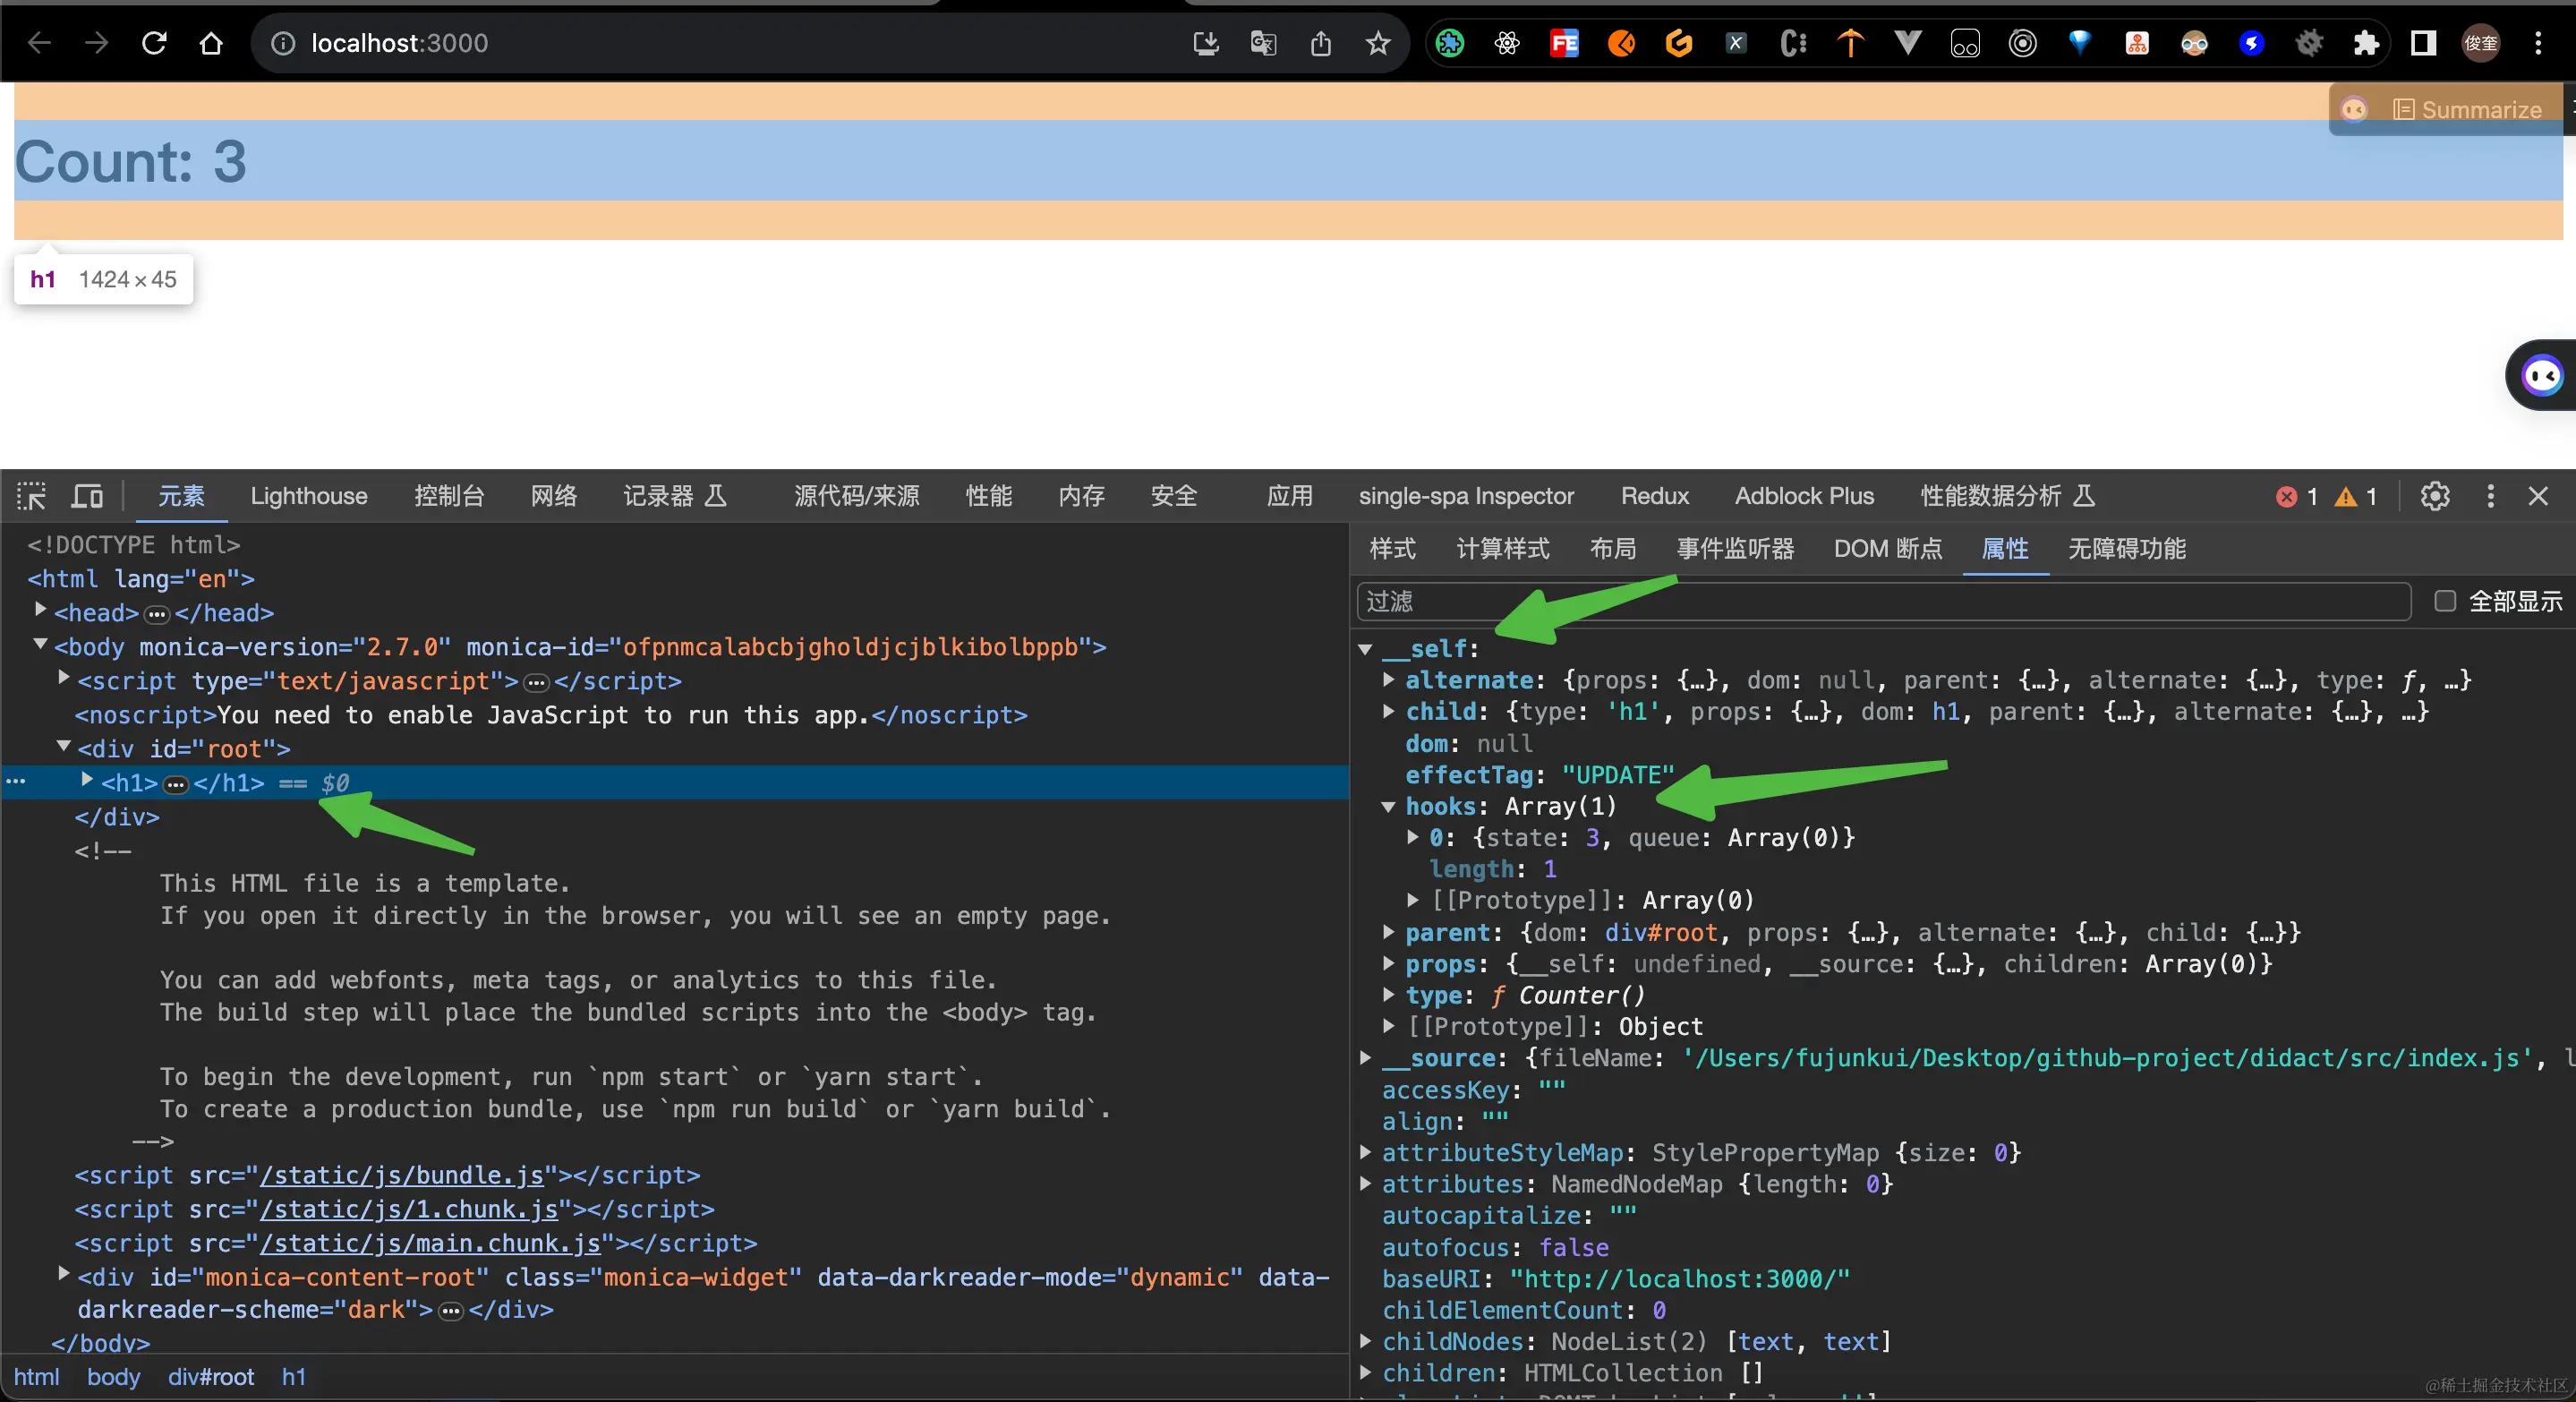Collapse the hooks Array(1) property
This screenshot has width=2576, height=1402.
(1389, 806)
